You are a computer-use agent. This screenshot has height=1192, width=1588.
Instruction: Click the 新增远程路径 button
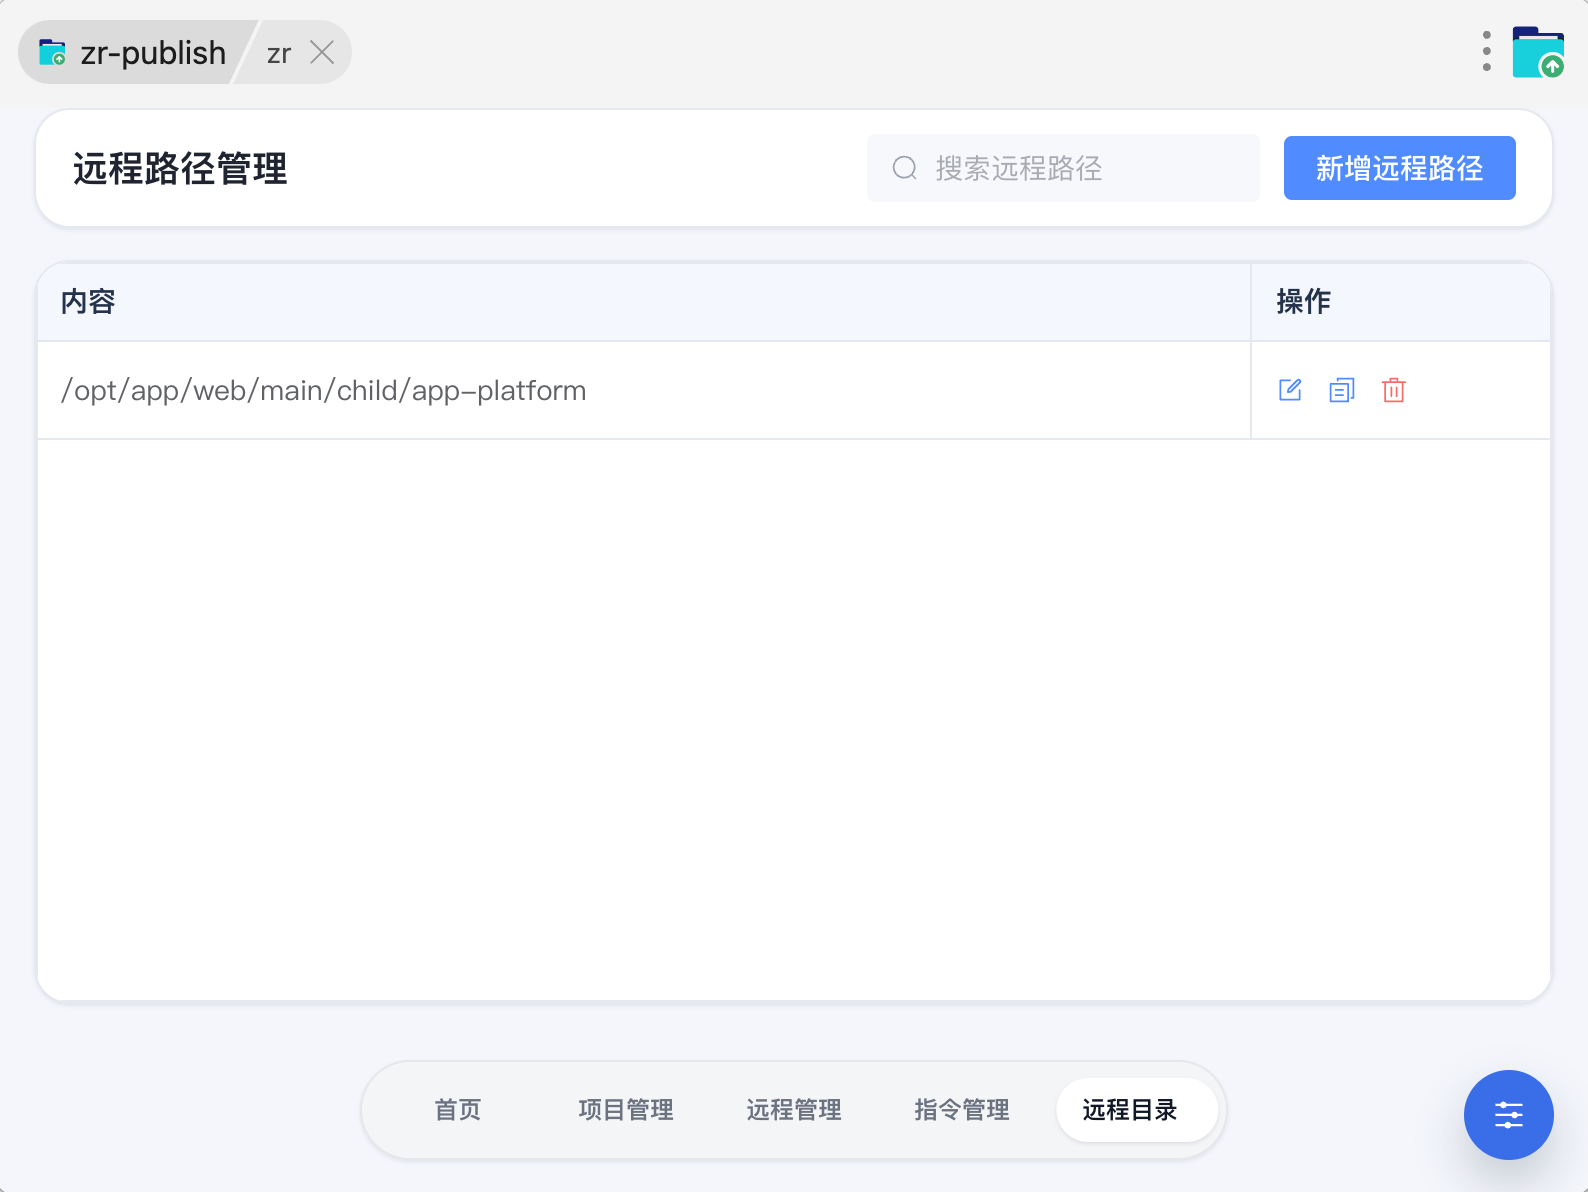(x=1399, y=168)
